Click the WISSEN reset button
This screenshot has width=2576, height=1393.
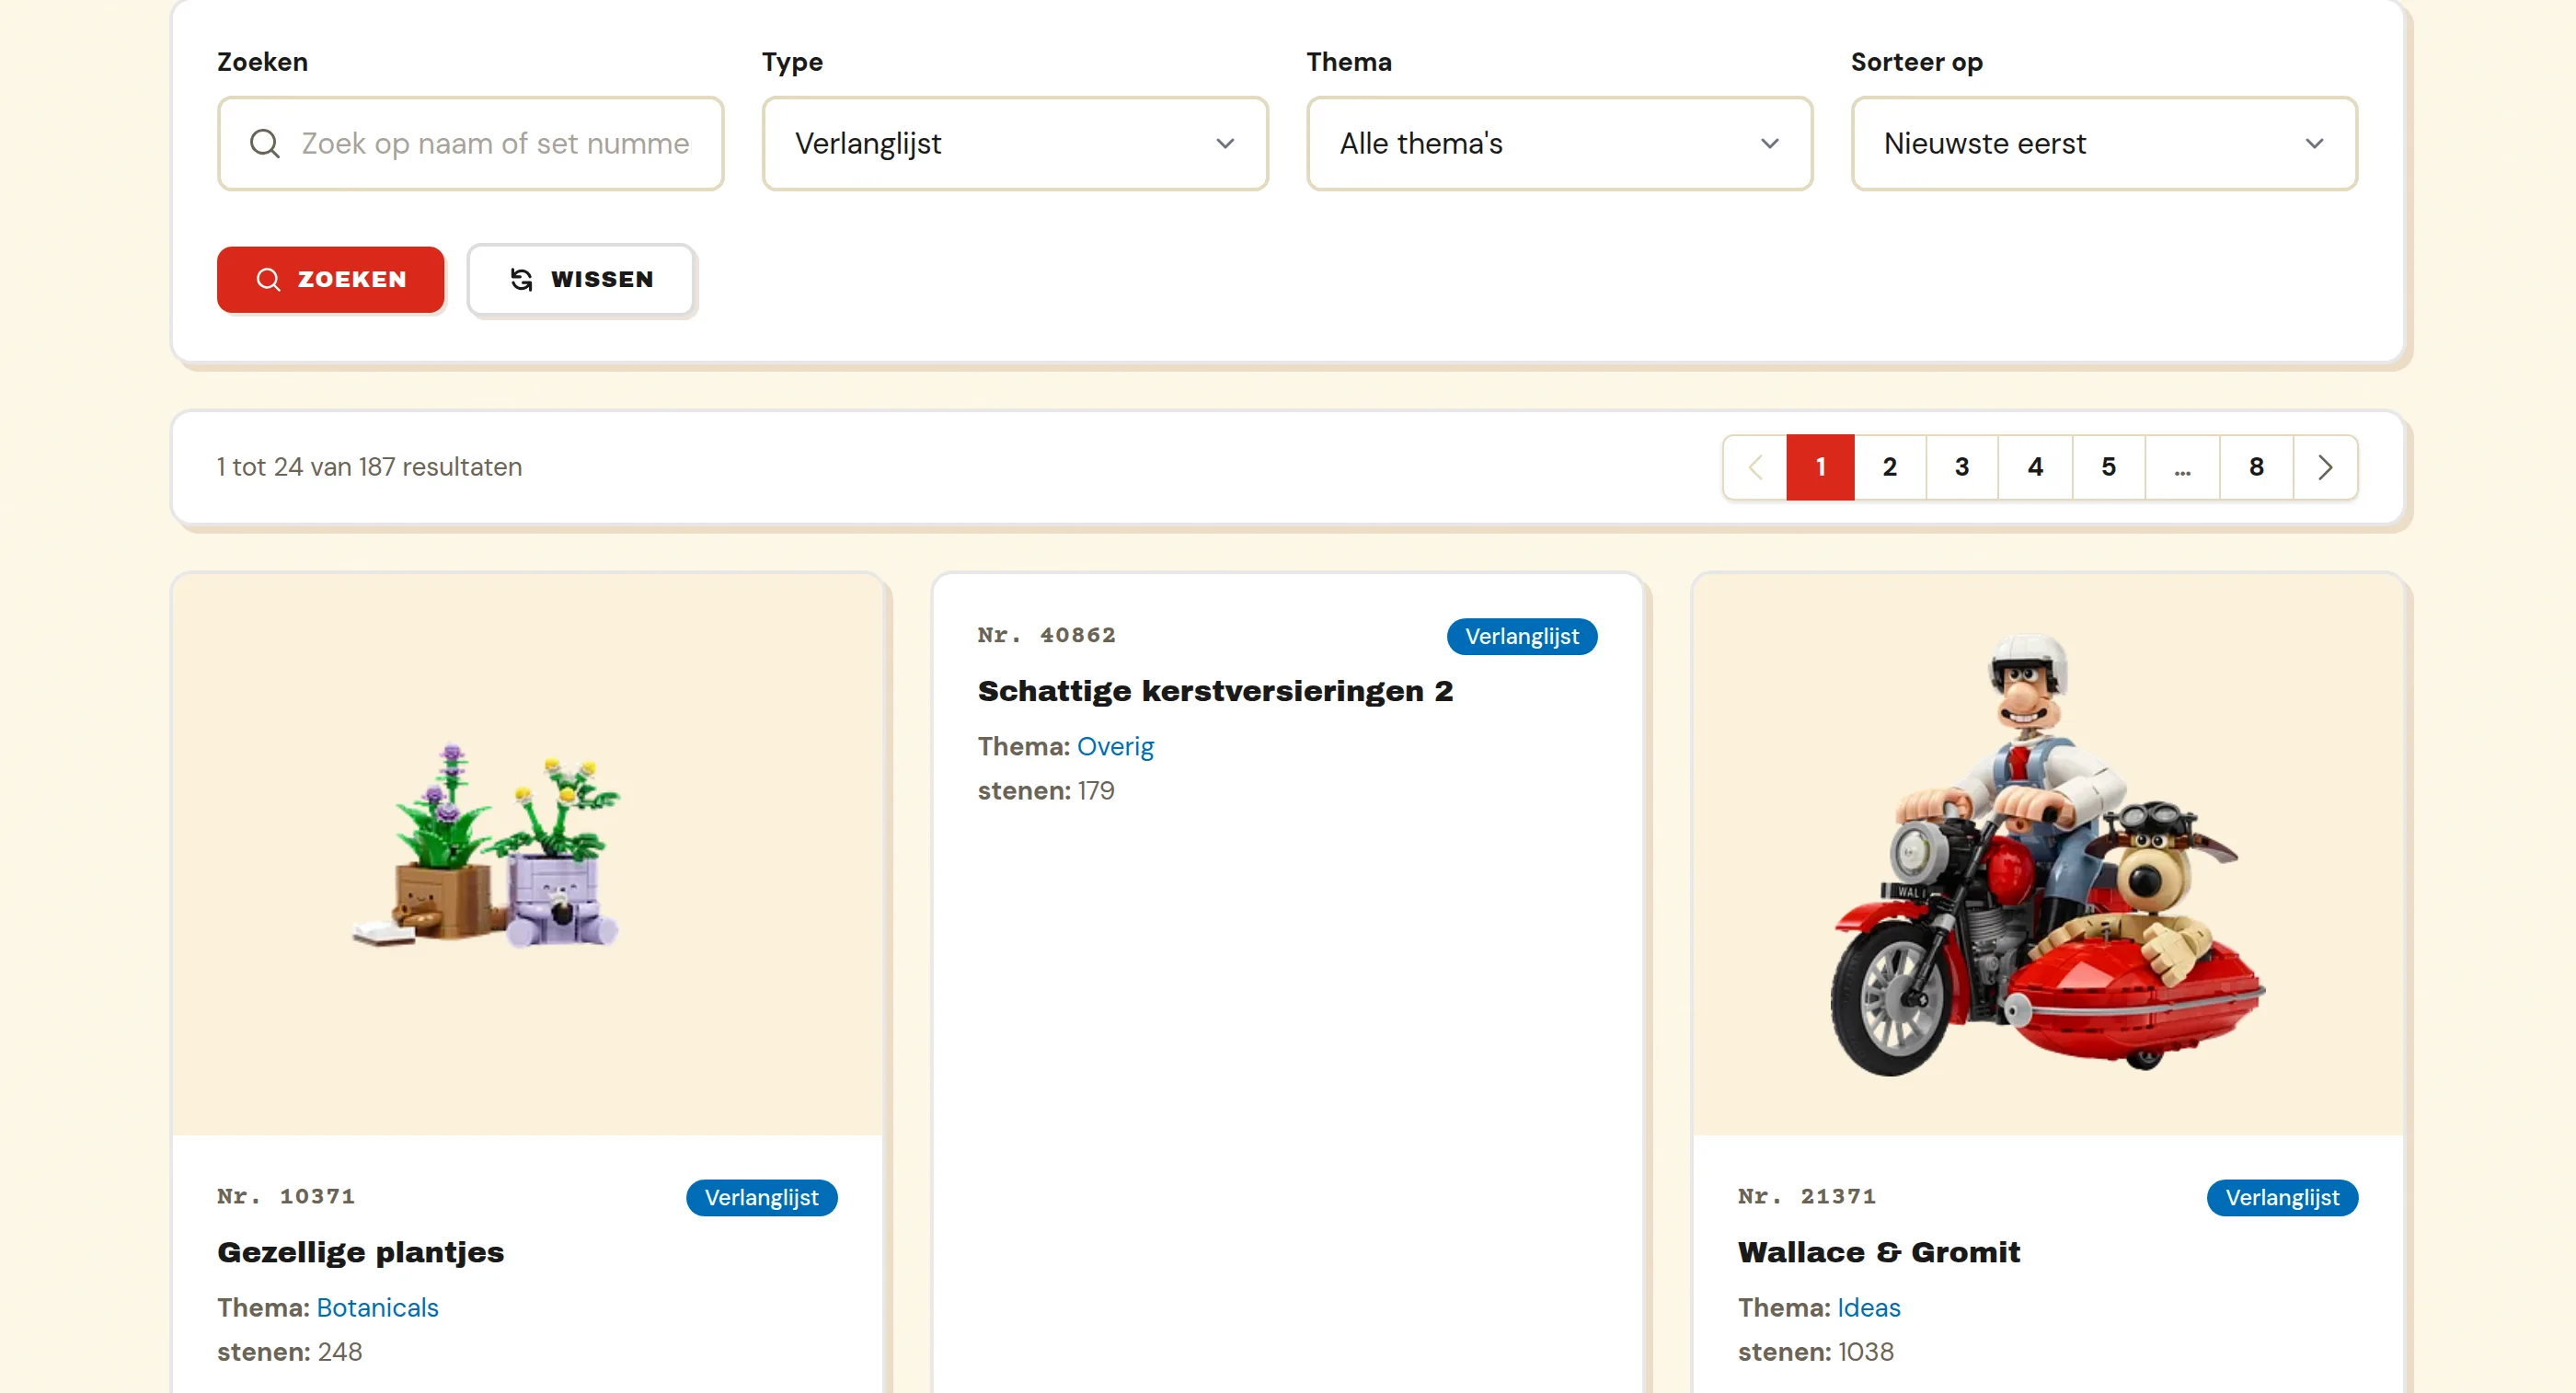(x=581, y=280)
